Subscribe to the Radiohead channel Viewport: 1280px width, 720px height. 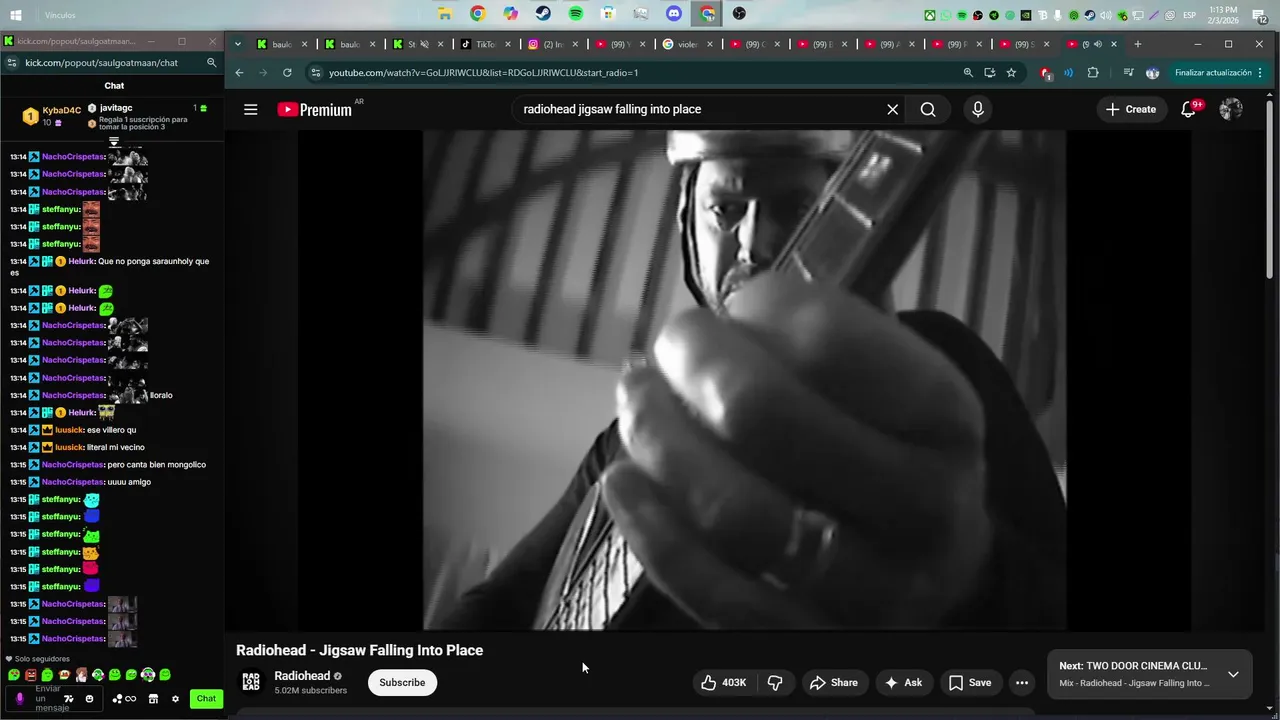pos(402,683)
